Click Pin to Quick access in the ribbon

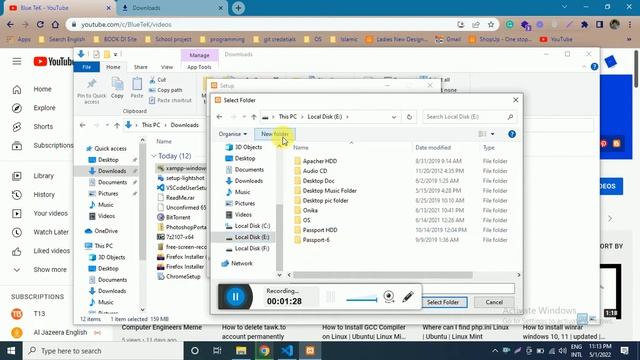pos(91,91)
